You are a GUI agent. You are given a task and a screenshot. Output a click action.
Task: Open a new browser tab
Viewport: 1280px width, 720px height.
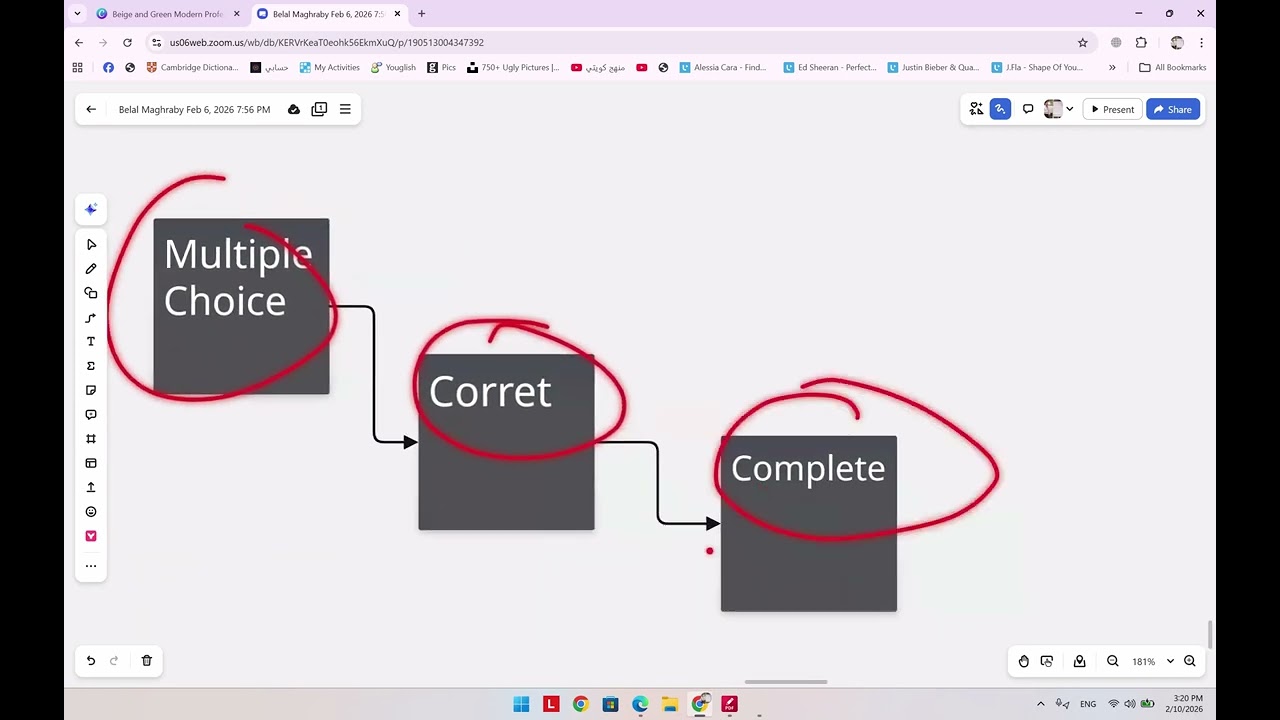coord(421,14)
